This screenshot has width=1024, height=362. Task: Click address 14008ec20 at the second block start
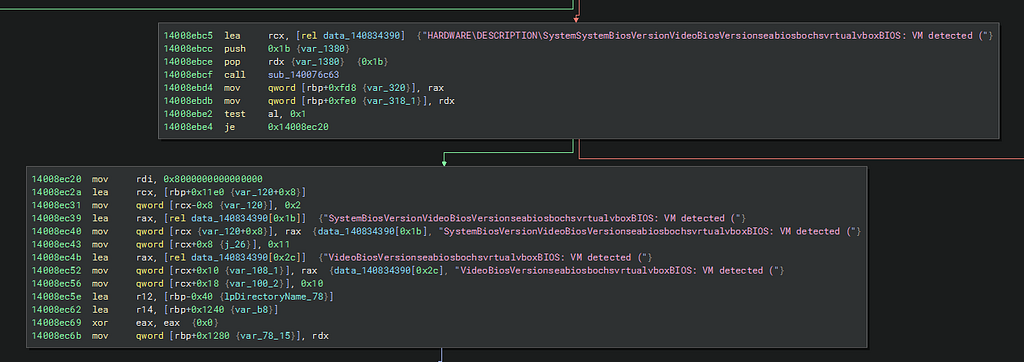pyautogui.click(x=58, y=178)
